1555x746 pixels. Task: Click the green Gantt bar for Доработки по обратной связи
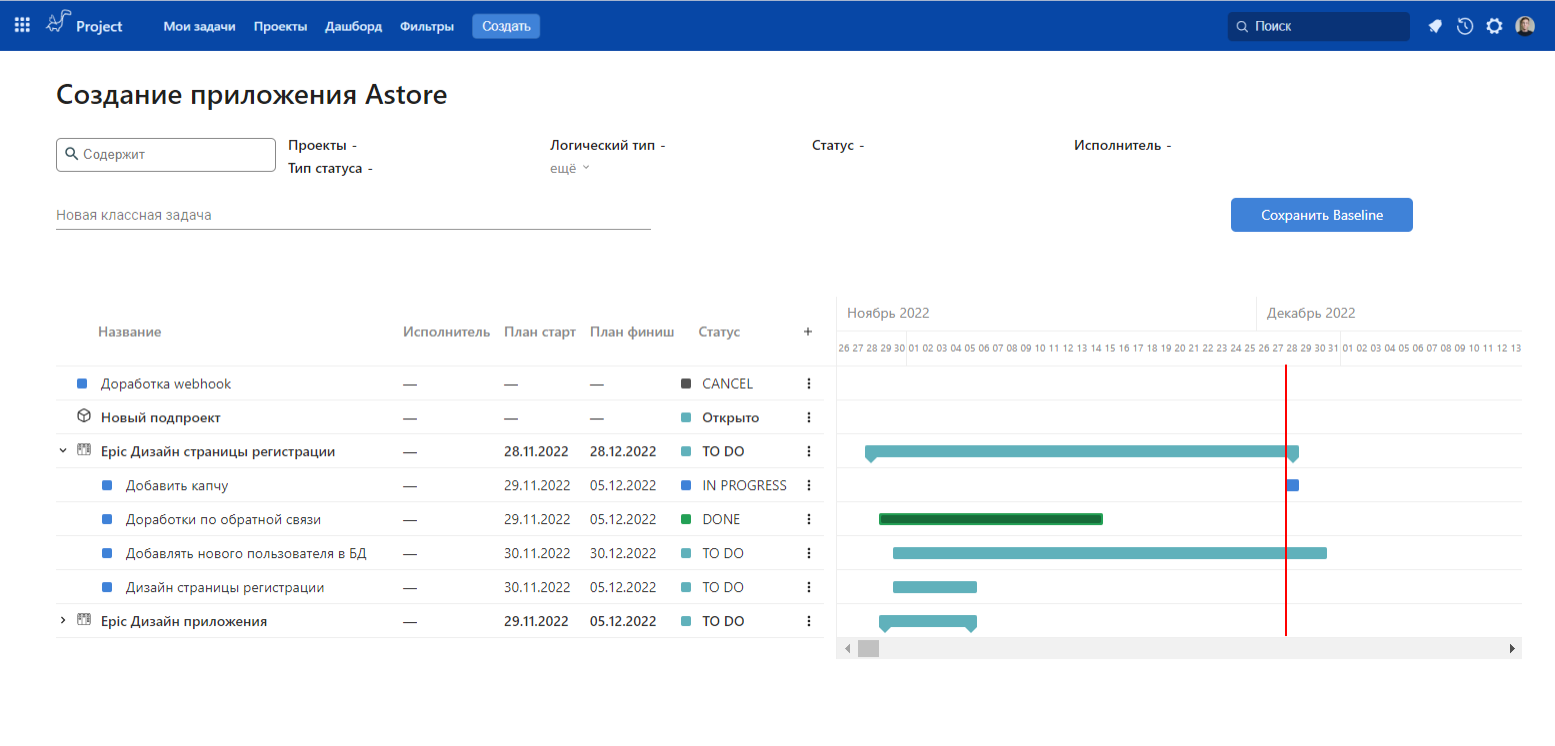coord(990,519)
